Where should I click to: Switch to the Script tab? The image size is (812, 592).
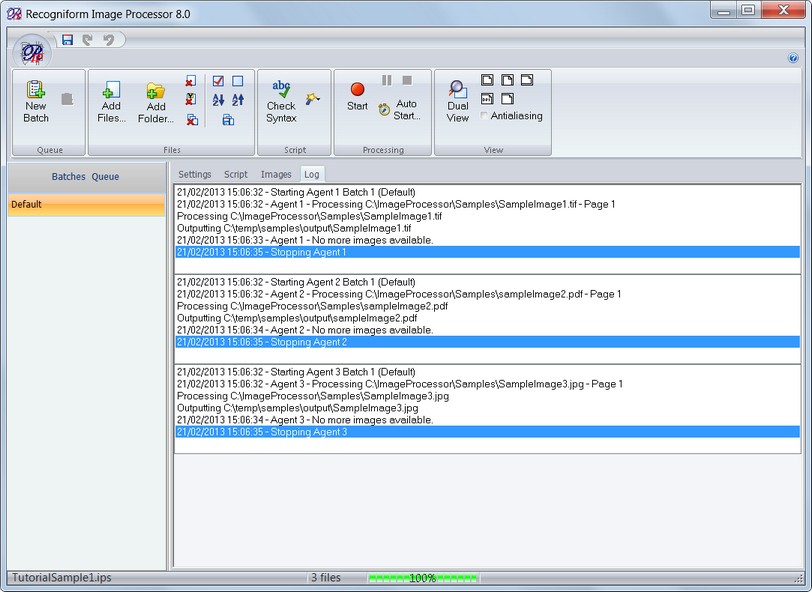pos(236,175)
